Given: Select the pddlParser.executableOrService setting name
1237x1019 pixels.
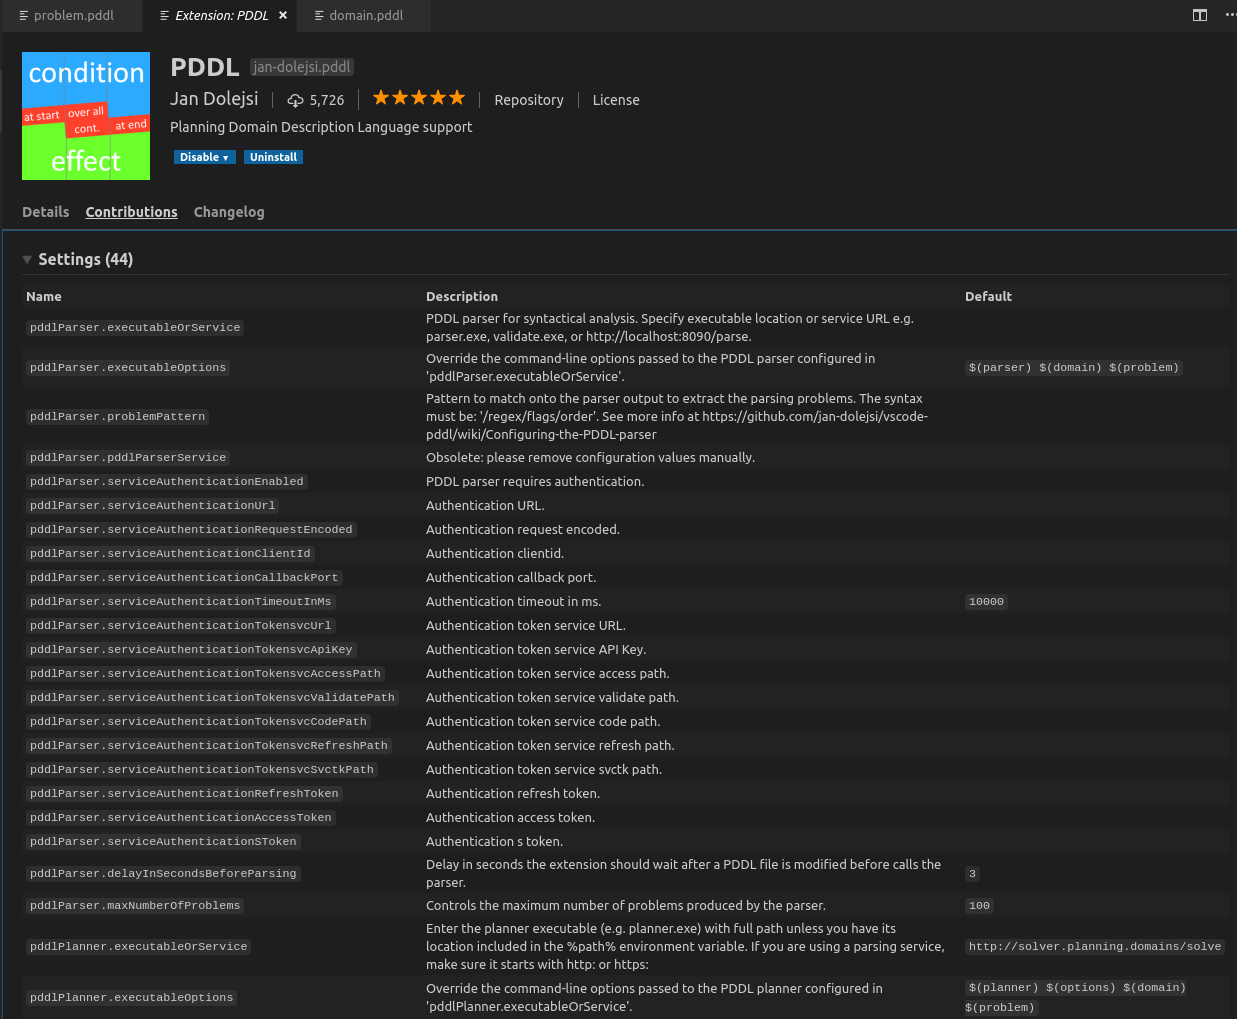Looking at the screenshot, I should tap(135, 327).
